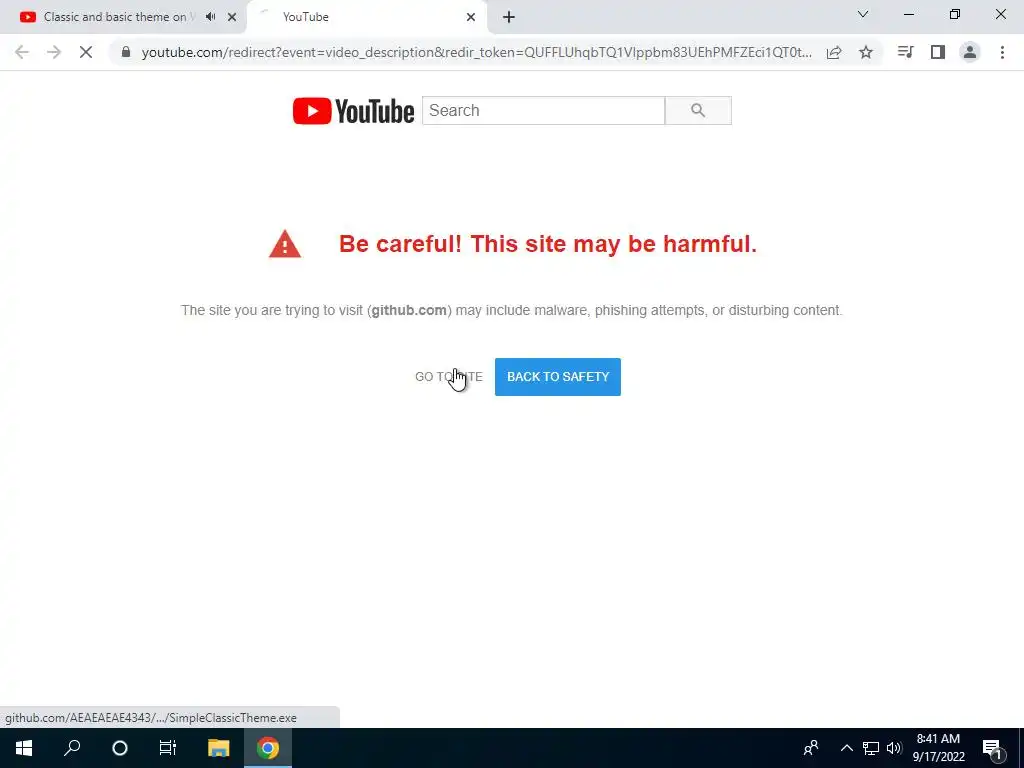This screenshot has width=1024, height=768.
Task: Toggle the Chrome side panel
Action: click(938, 52)
